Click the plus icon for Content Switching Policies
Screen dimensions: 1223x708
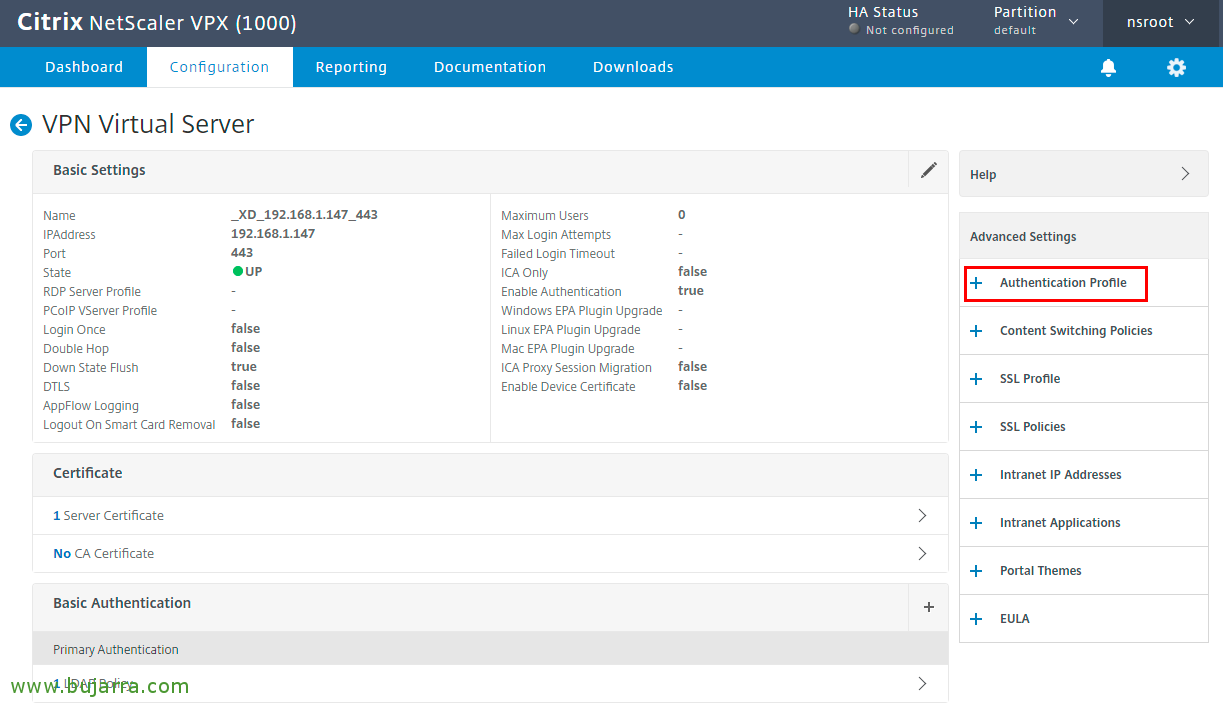(977, 331)
